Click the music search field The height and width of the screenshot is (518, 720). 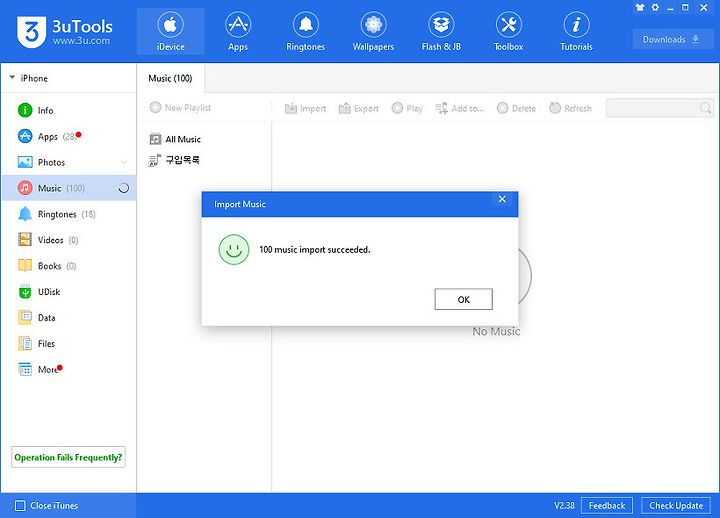tap(659, 108)
